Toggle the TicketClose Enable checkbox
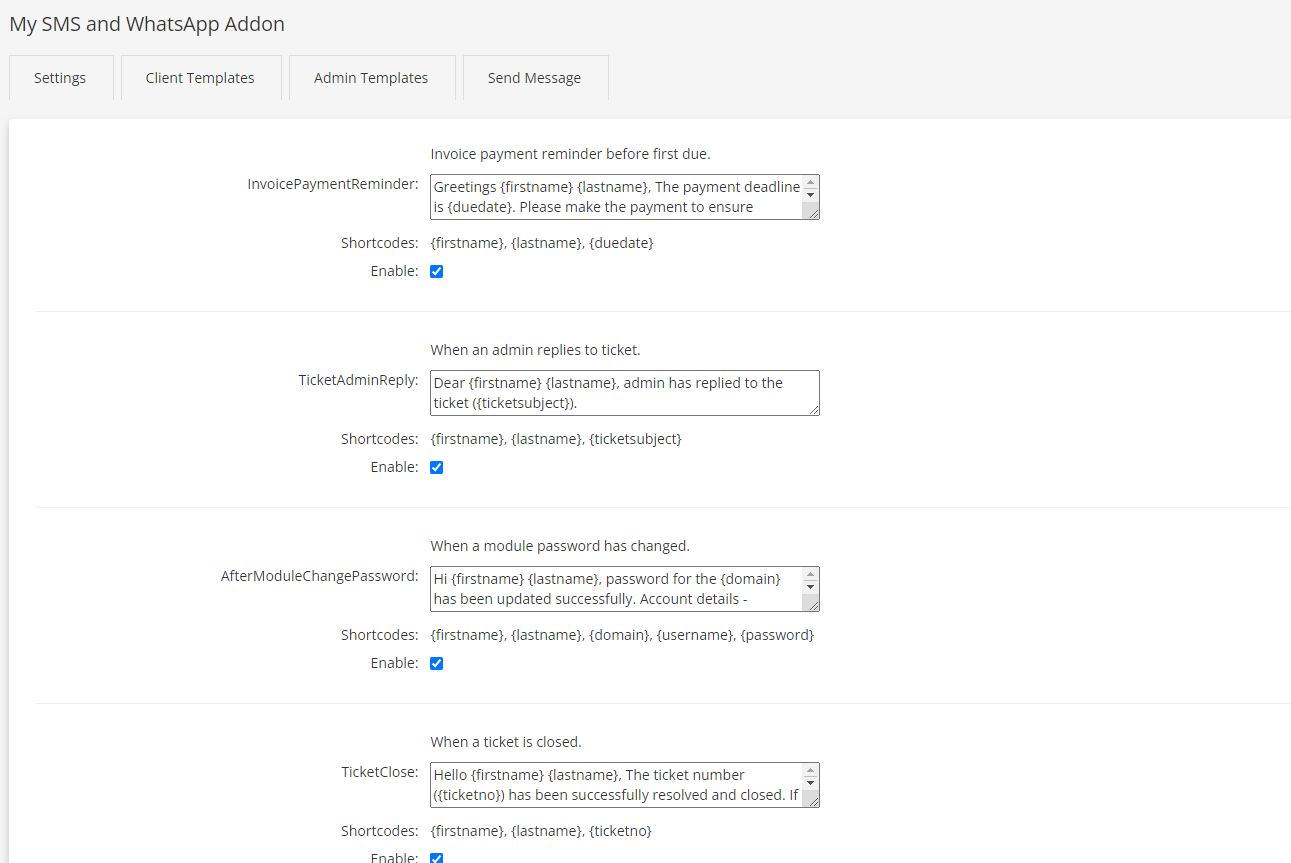Image resolution: width=1291 pixels, height=863 pixels. pos(437,857)
